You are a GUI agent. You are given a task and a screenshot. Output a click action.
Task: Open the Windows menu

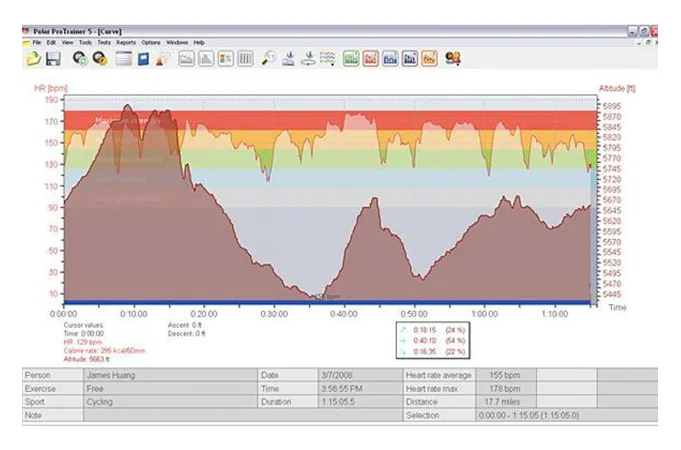177,43
